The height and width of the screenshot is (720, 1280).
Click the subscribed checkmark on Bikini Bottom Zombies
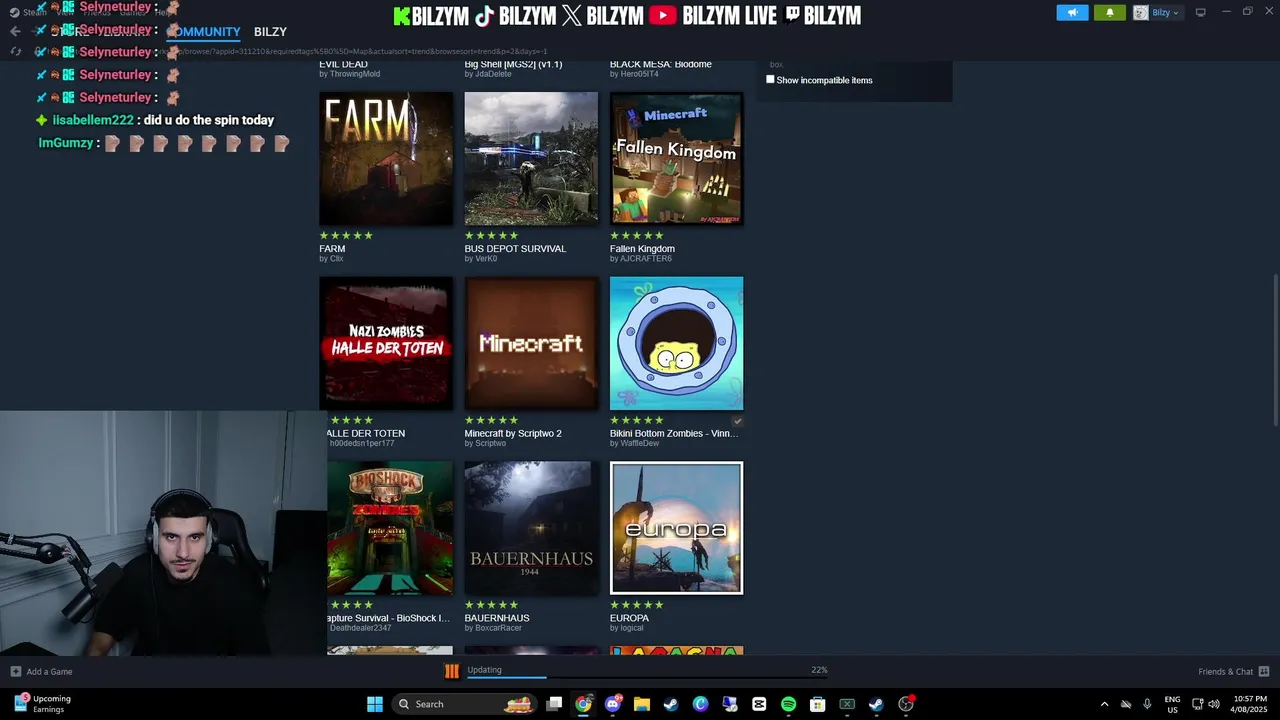click(737, 422)
